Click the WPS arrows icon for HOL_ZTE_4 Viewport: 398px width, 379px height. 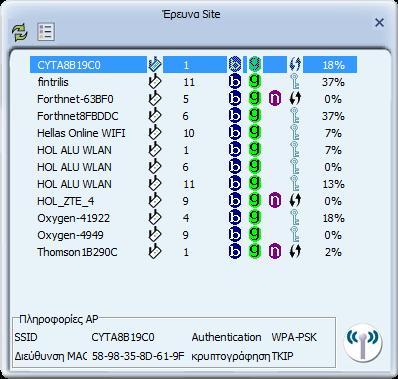pyautogui.click(x=295, y=200)
